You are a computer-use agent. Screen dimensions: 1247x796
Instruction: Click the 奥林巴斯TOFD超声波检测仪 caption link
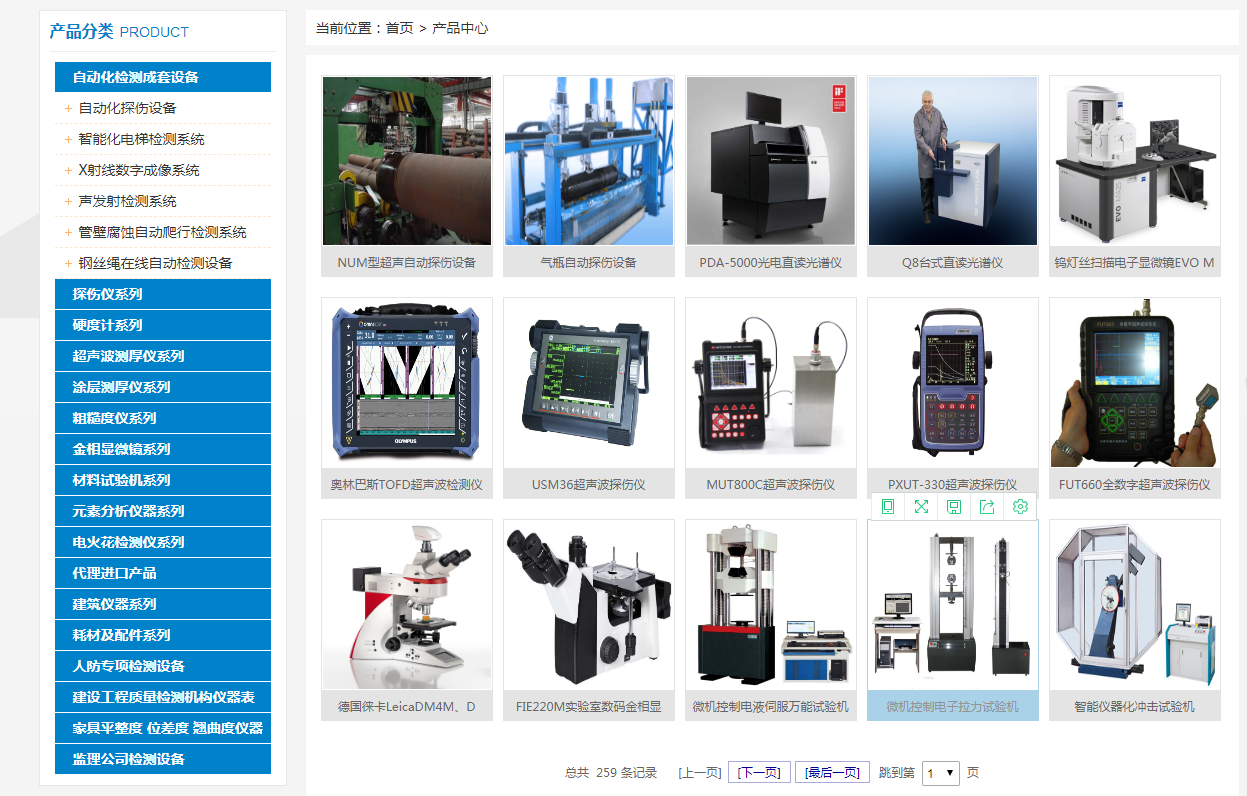407,485
